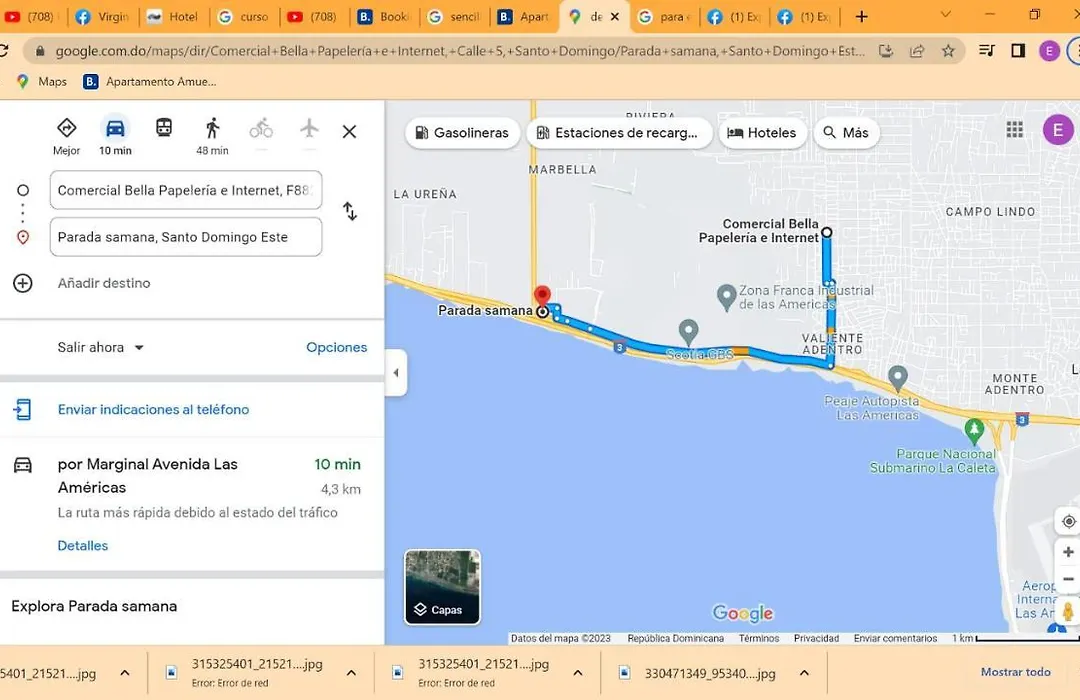Select the cycling travel mode

[261, 128]
